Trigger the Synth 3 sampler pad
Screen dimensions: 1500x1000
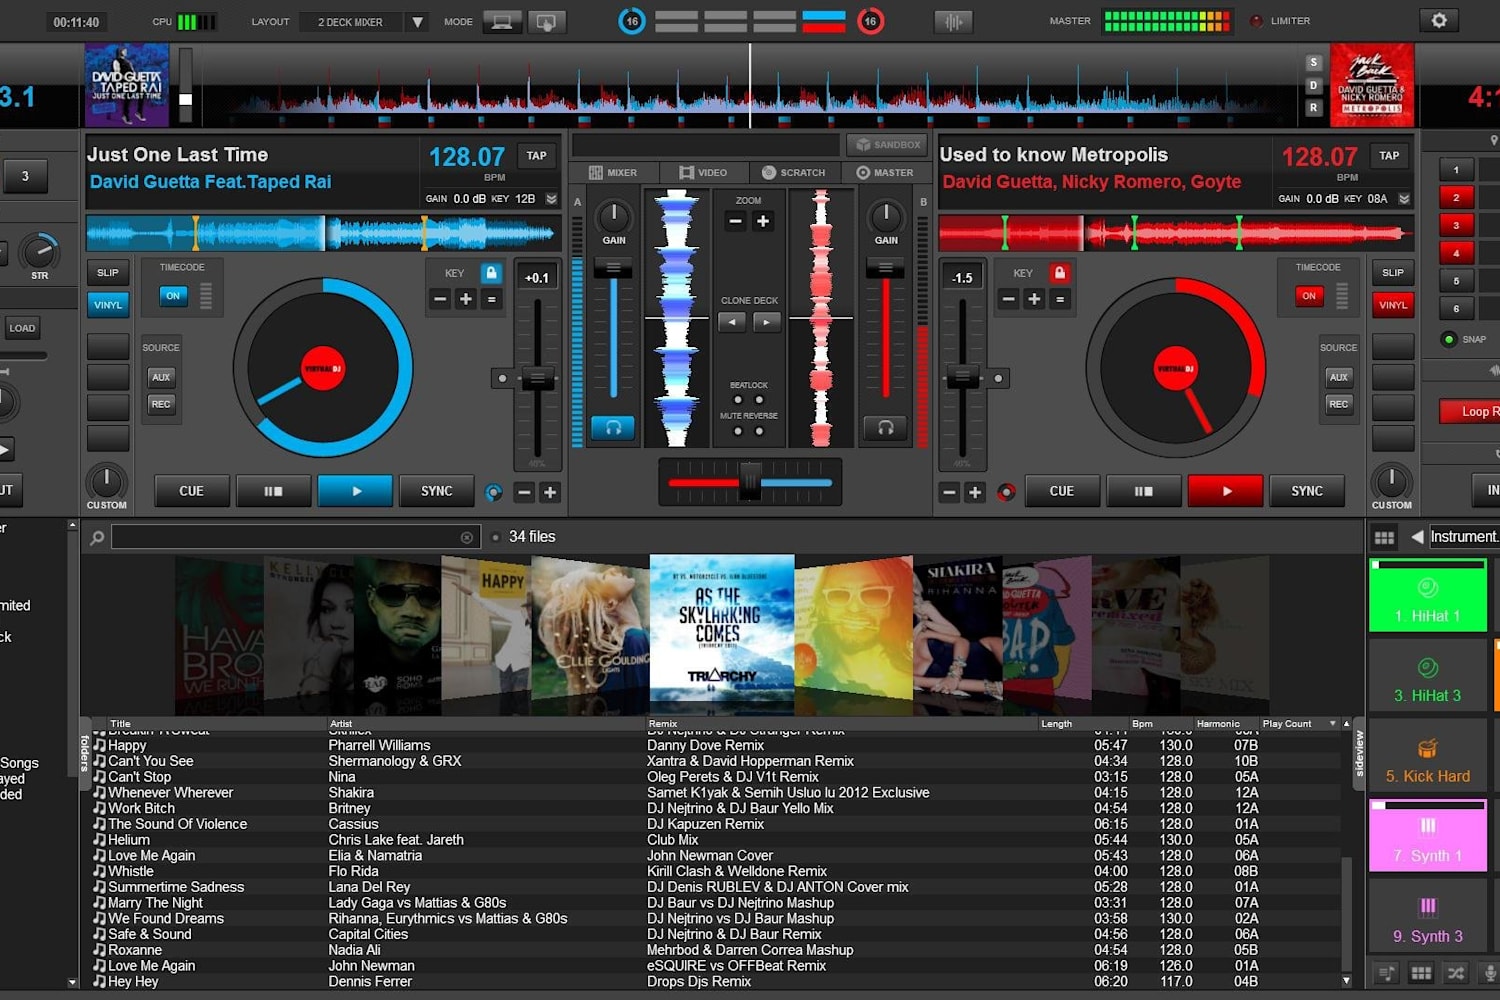(x=1427, y=916)
